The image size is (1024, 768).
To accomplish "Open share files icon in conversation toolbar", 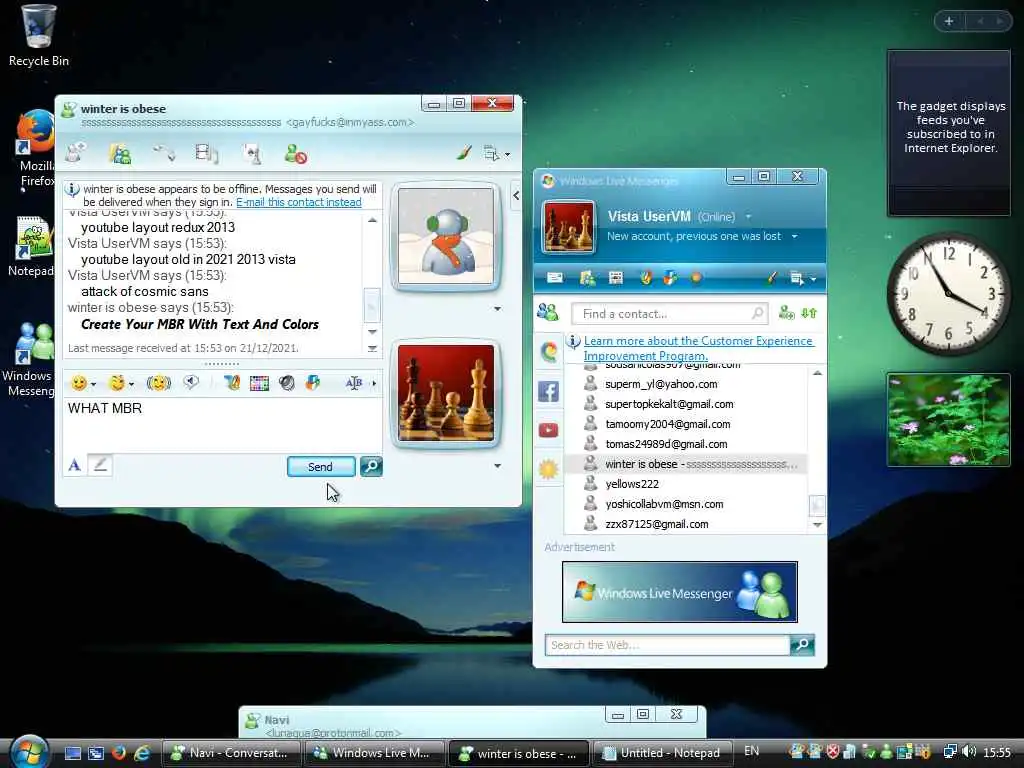I will (120, 153).
